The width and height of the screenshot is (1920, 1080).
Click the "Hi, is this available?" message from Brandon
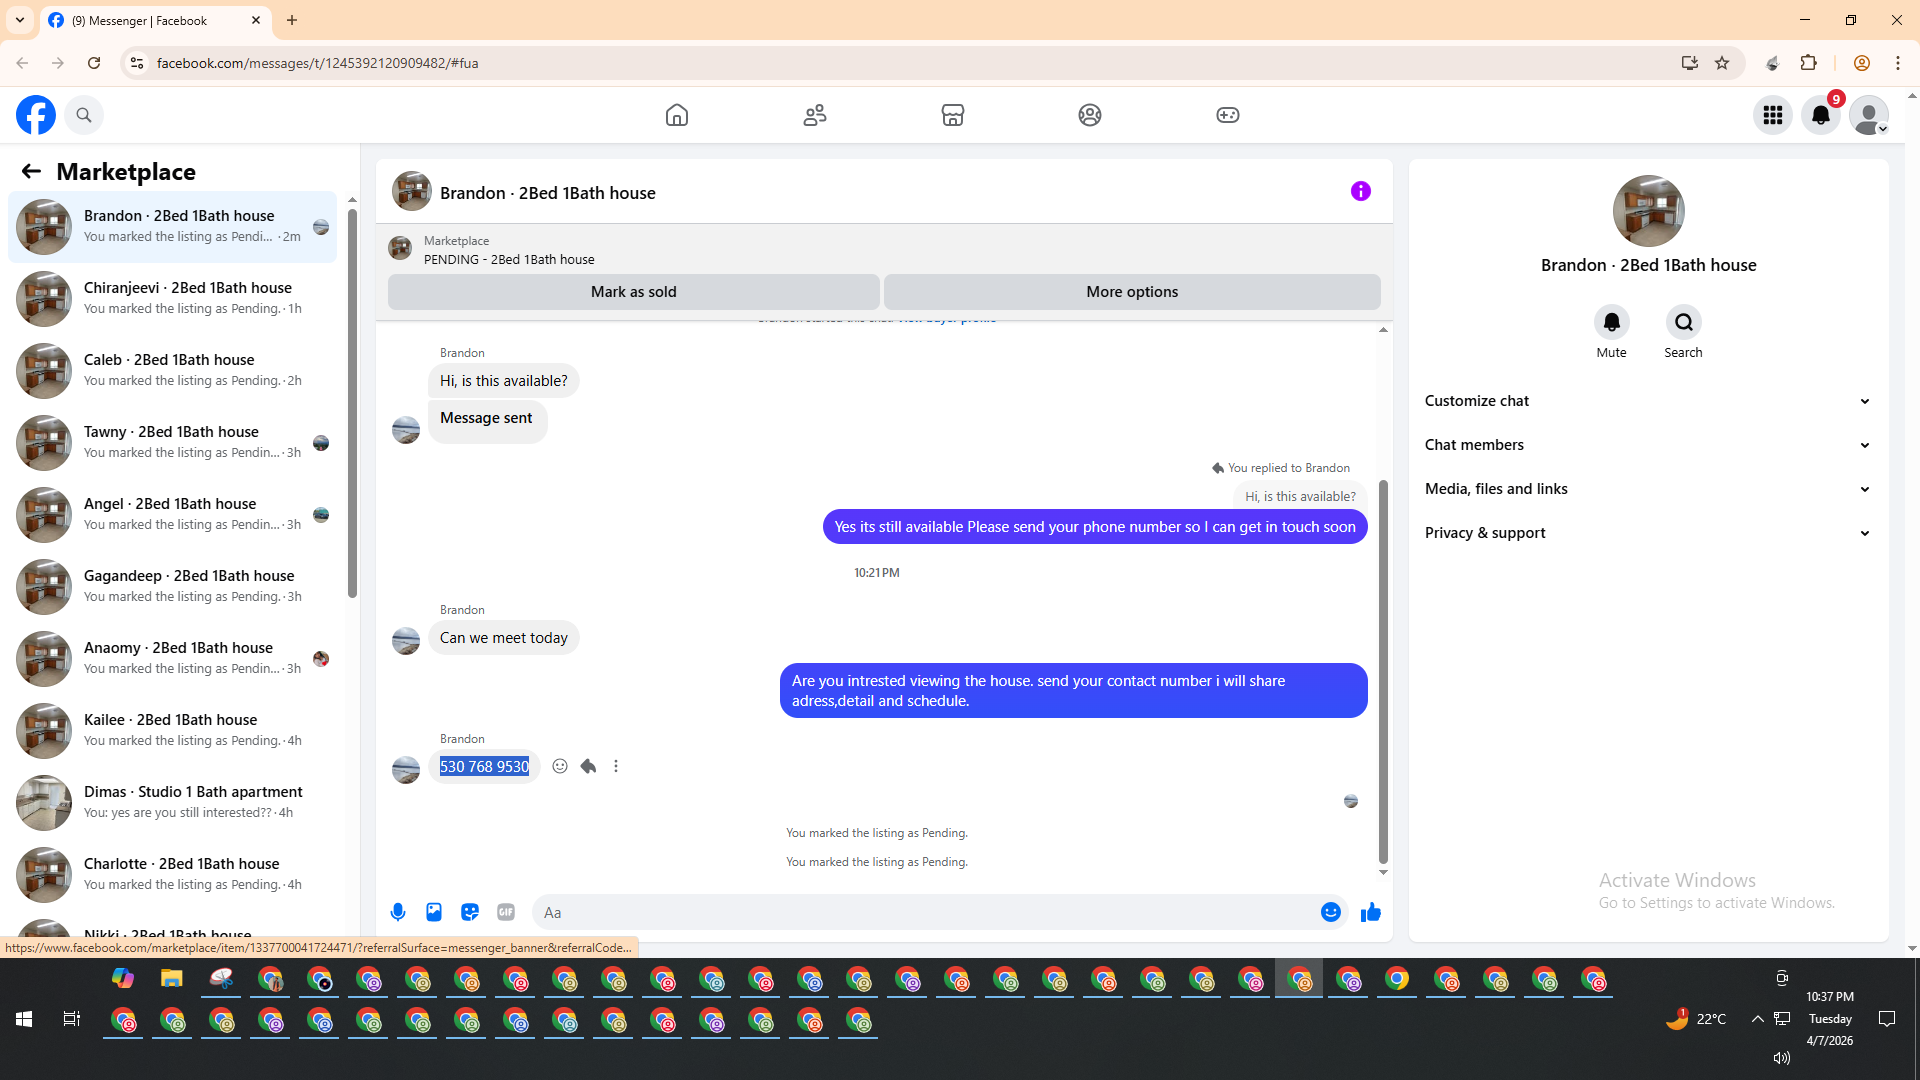pyautogui.click(x=504, y=381)
